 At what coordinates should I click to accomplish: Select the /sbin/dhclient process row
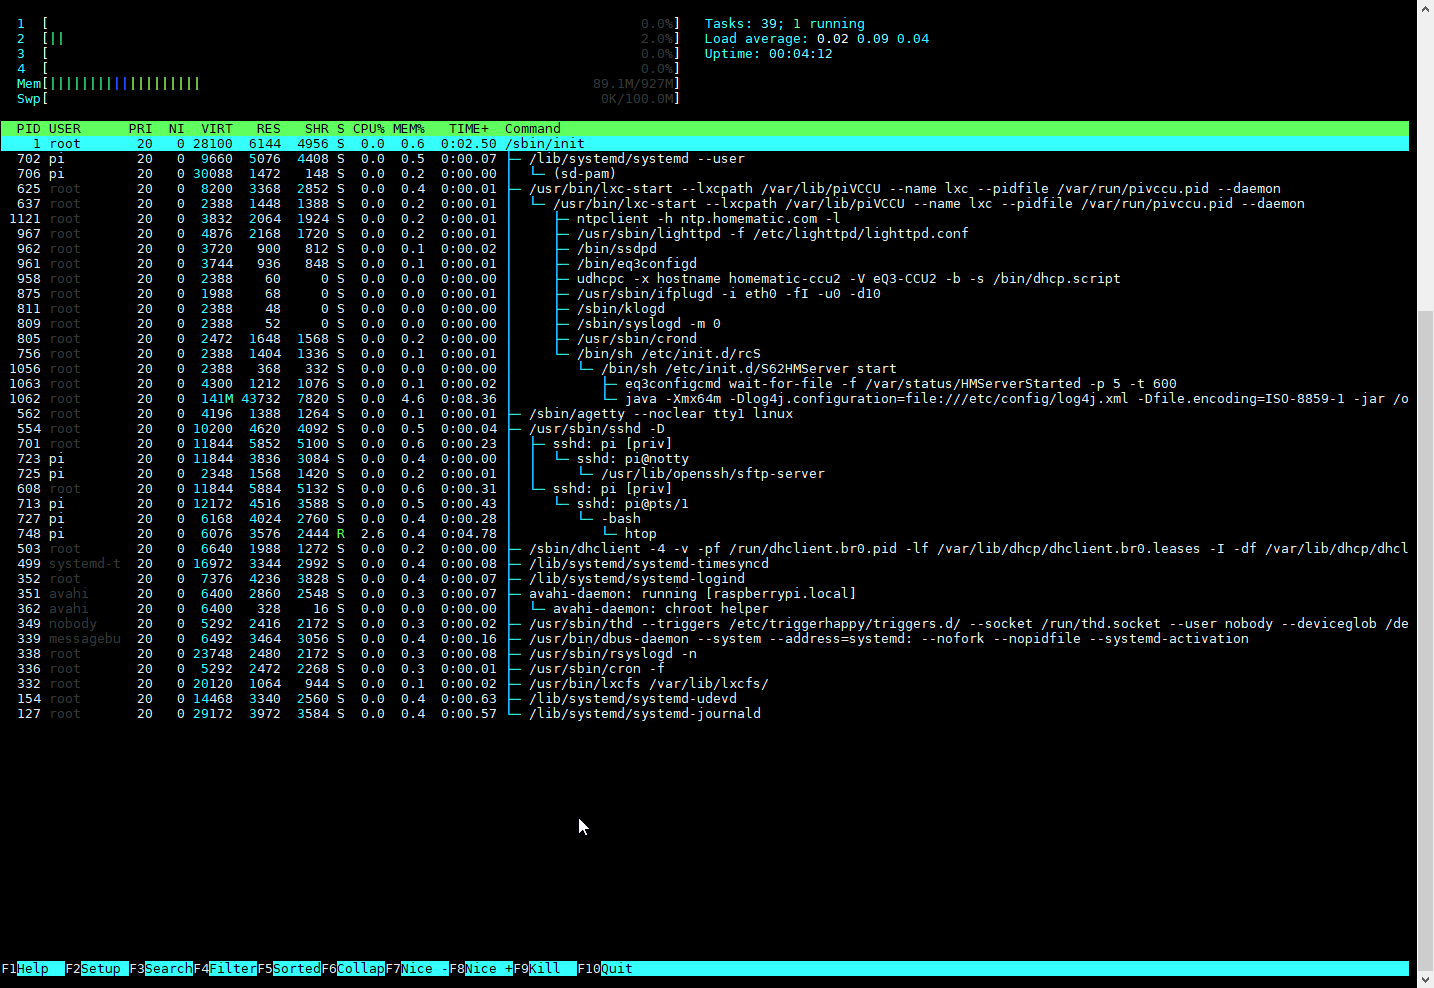coord(705,549)
